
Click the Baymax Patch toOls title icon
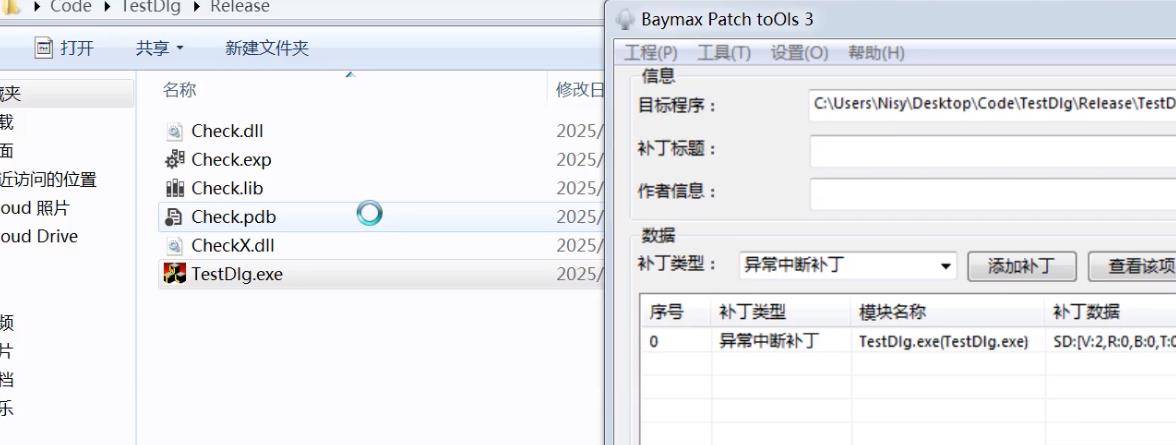(624, 19)
